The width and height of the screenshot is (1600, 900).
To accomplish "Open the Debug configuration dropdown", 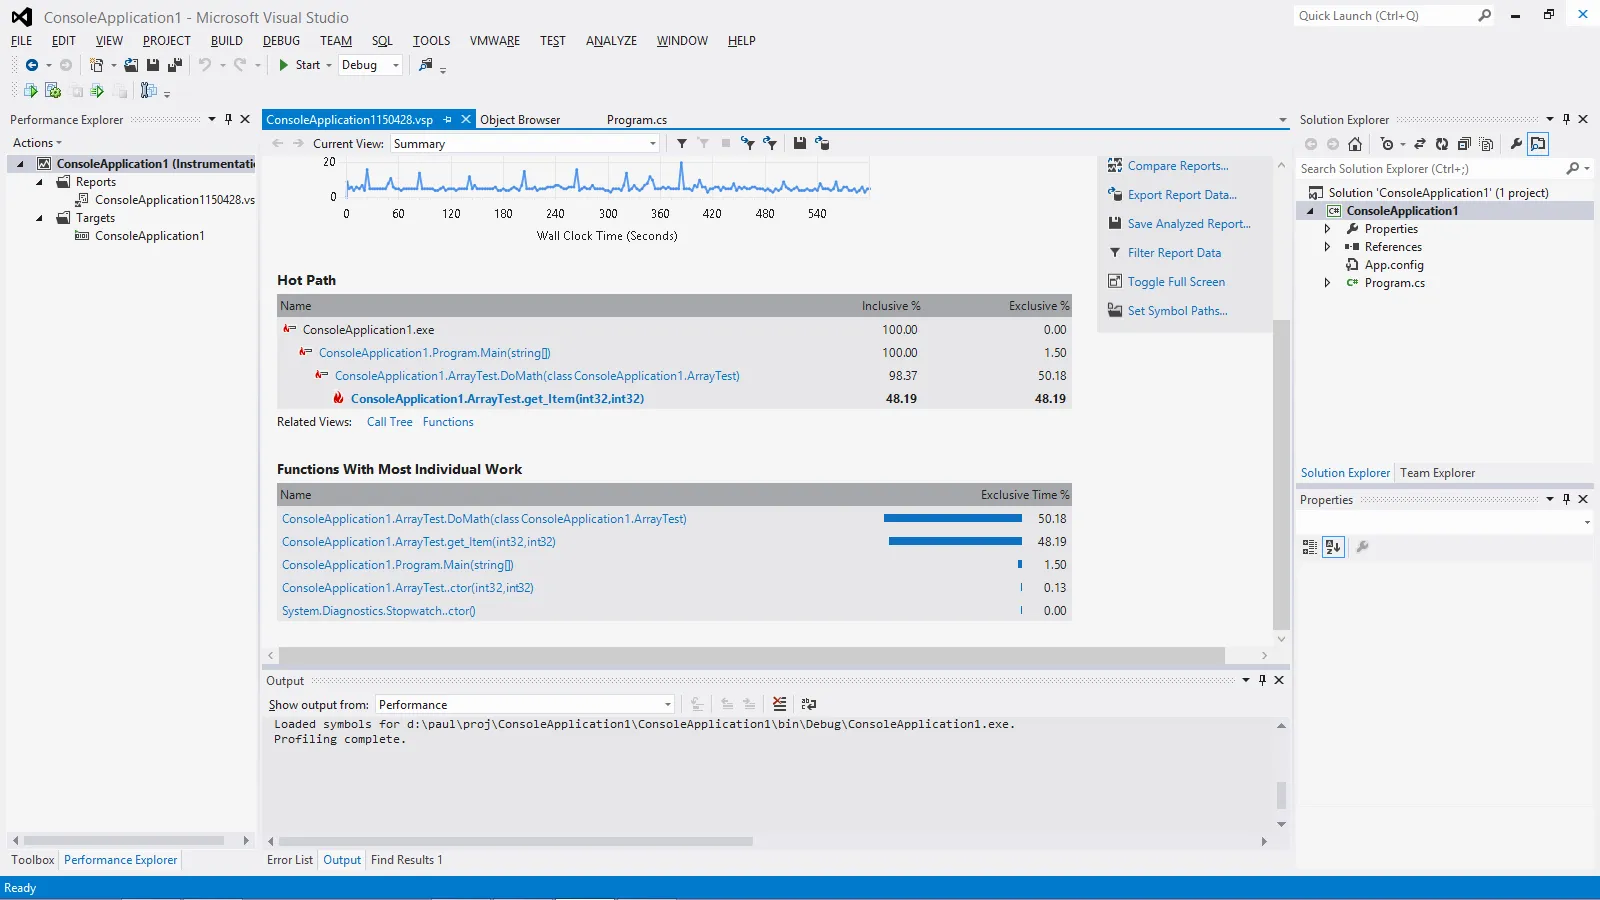I will pyautogui.click(x=370, y=65).
